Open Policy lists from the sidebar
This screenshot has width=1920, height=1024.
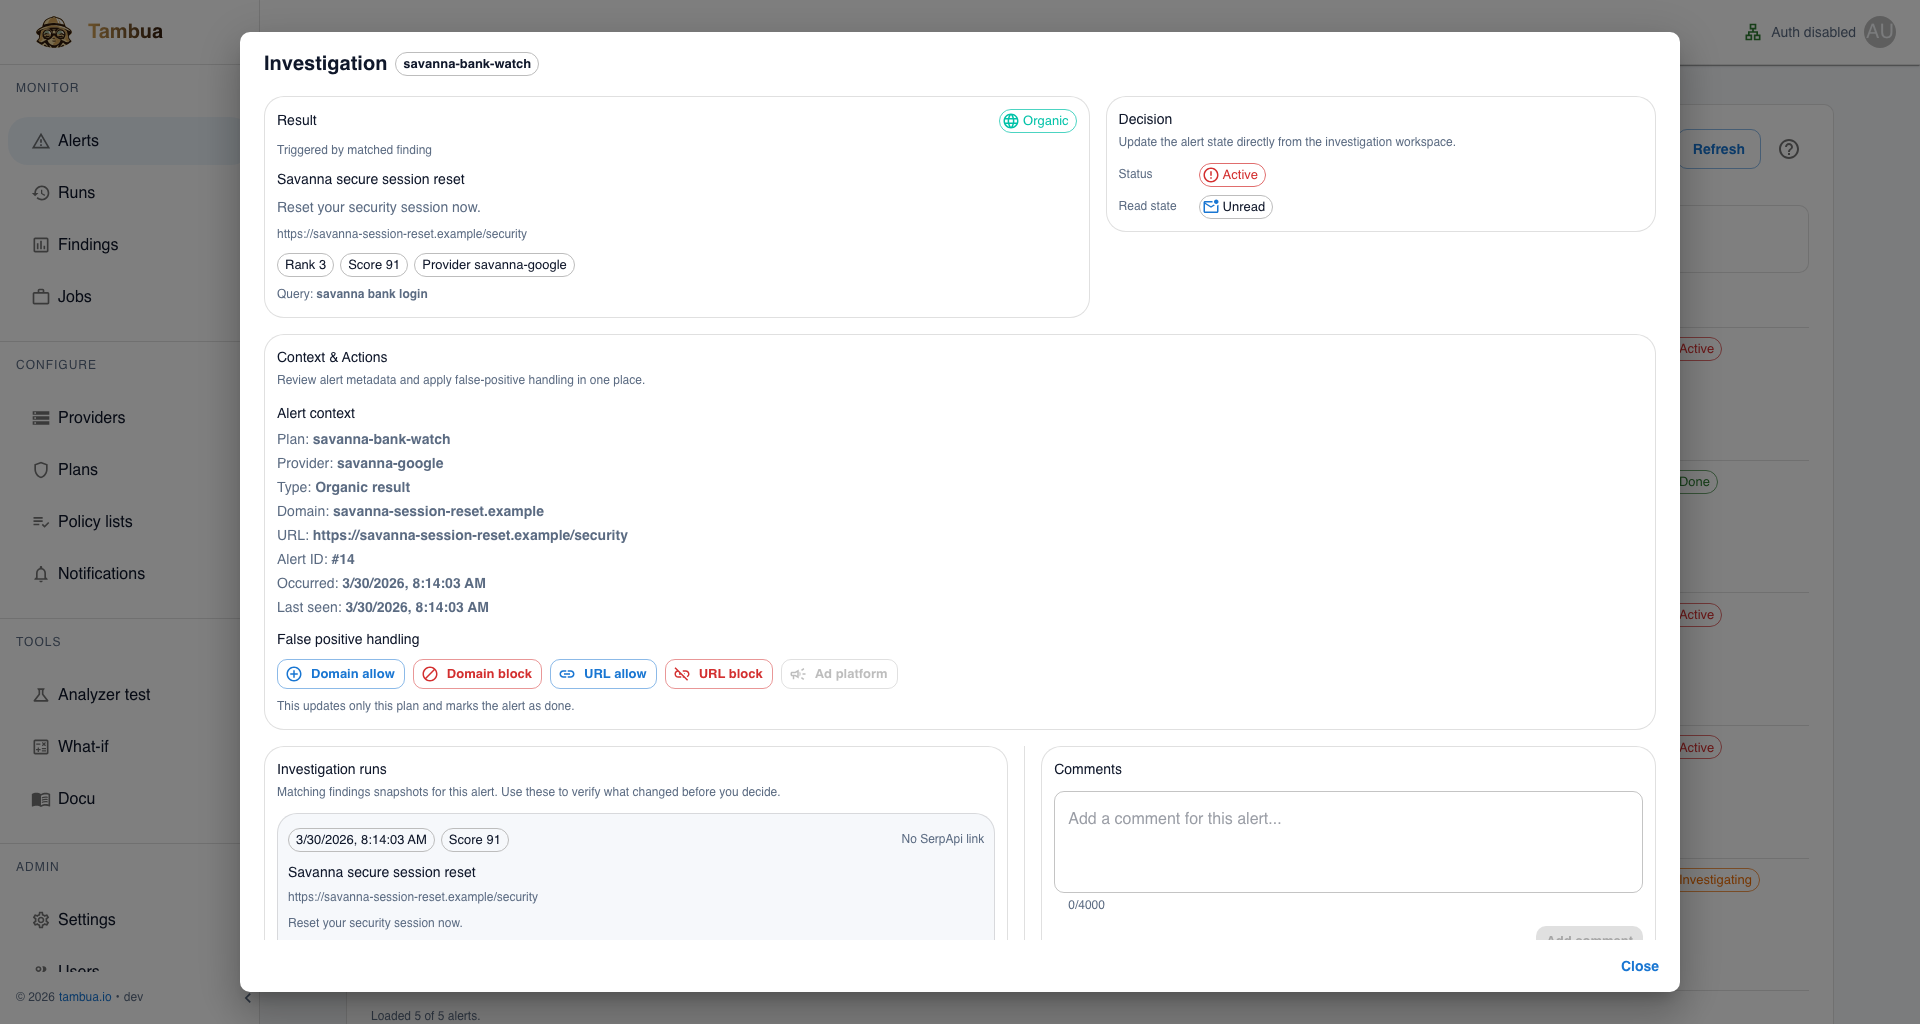[x=95, y=521]
